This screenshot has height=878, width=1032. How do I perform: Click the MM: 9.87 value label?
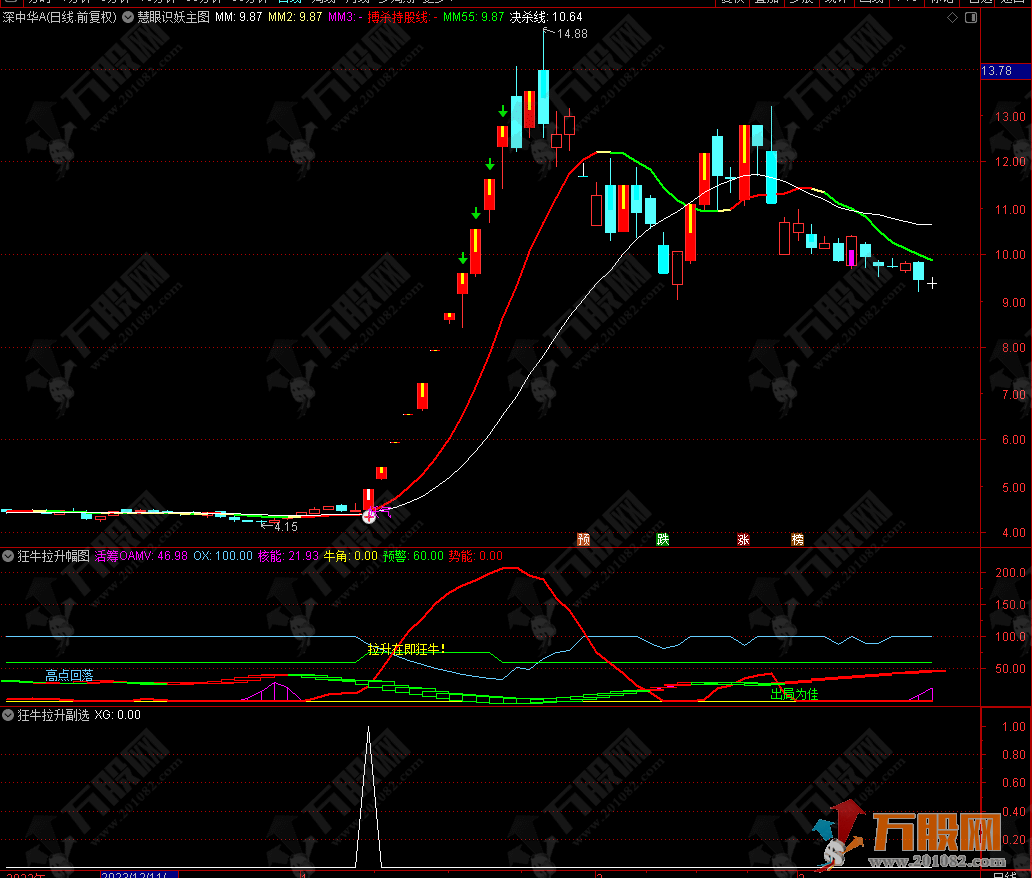click(x=238, y=17)
